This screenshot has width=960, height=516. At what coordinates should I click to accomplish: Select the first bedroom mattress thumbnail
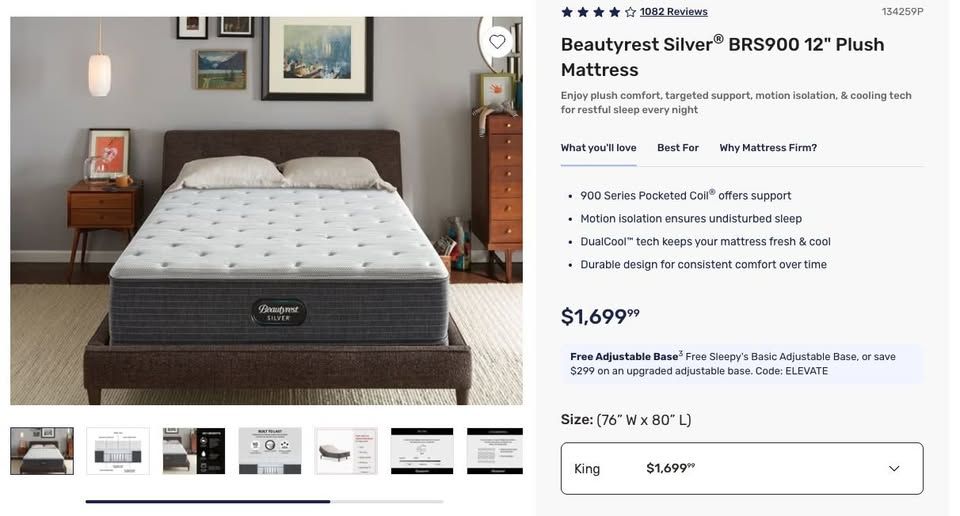(42, 451)
